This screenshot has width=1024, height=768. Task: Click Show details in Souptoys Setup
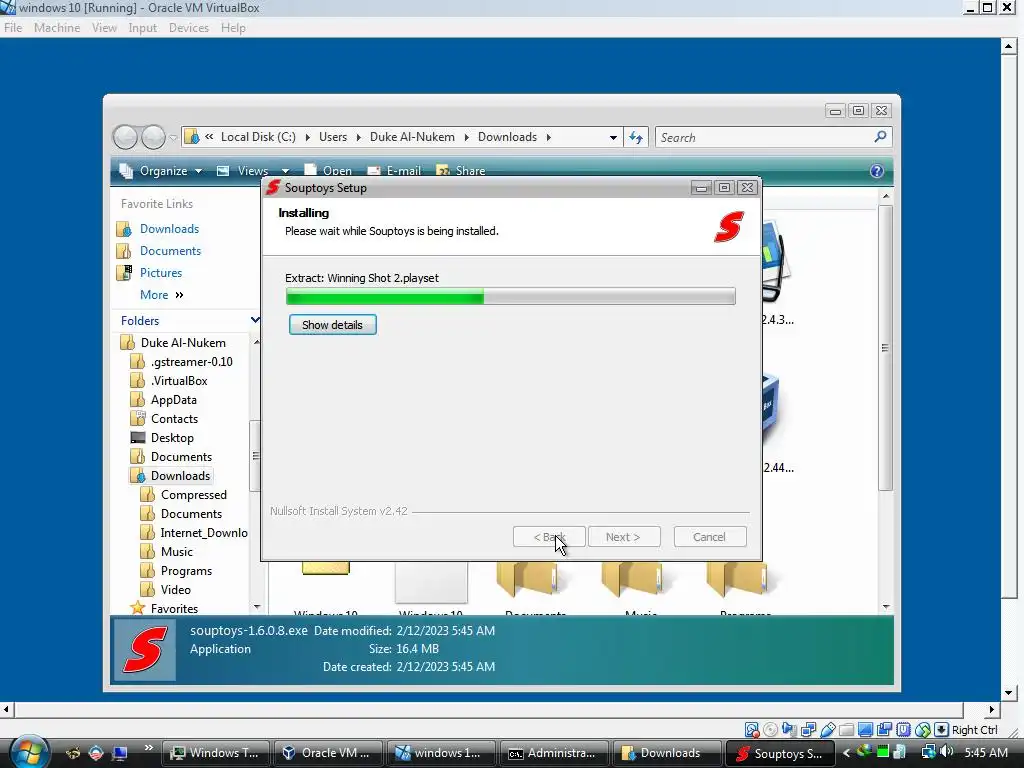(x=332, y=325)
